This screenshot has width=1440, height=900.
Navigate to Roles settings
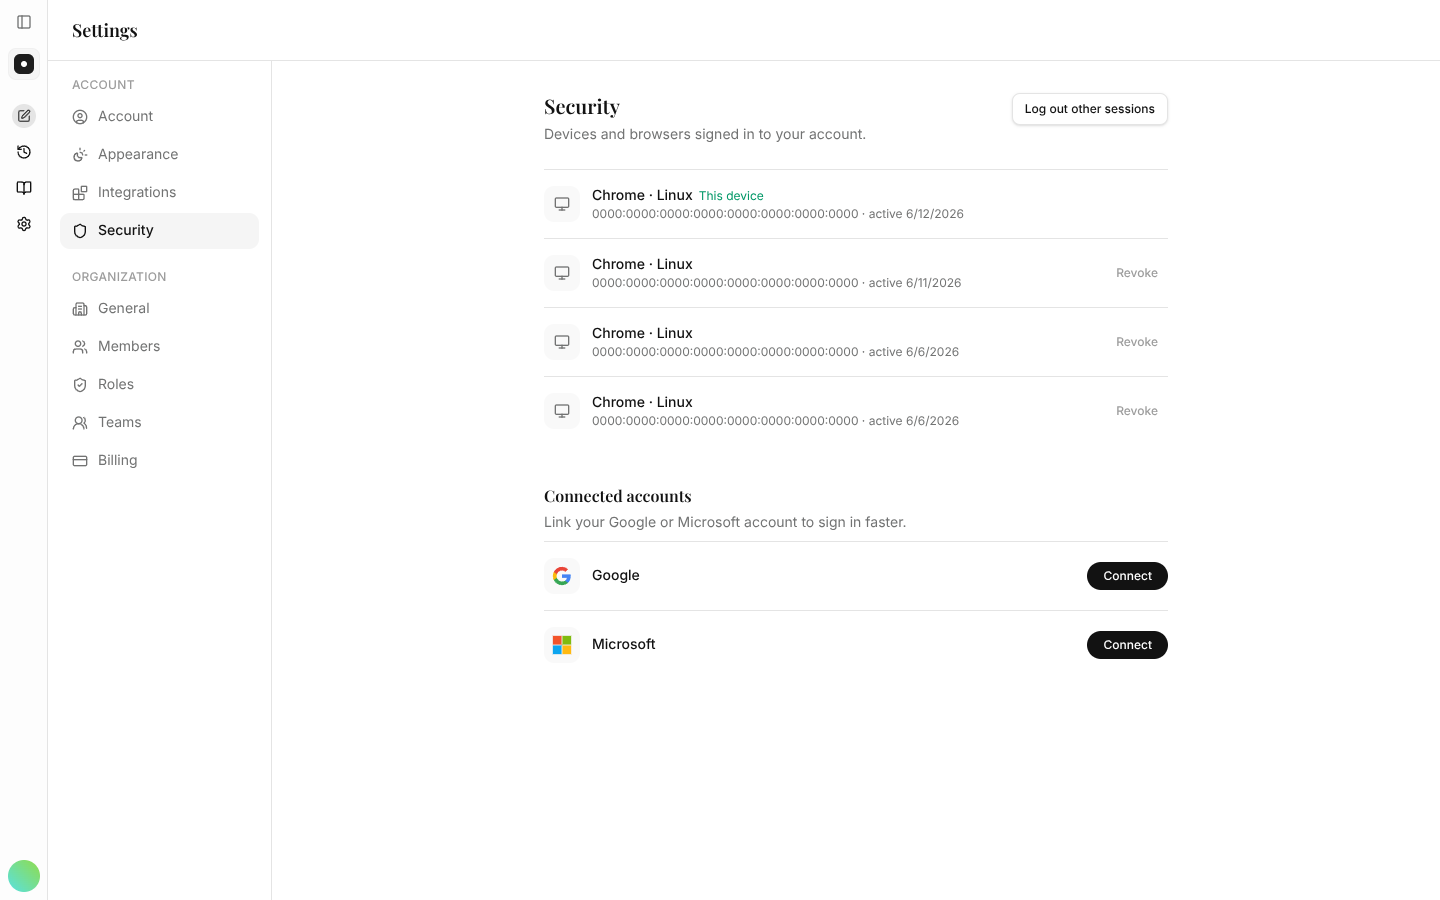point(159,385)
